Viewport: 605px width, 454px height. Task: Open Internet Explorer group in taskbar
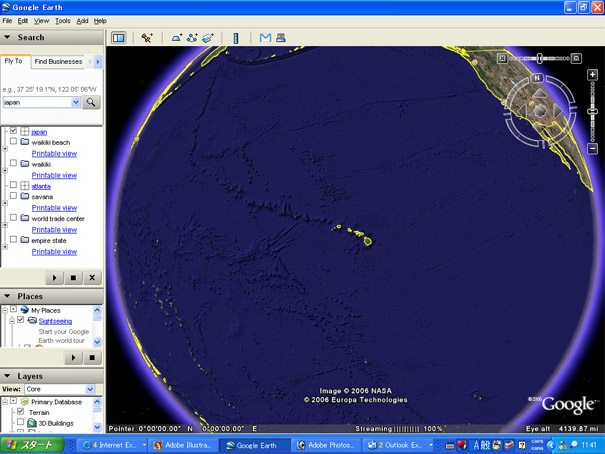[112, 445]
